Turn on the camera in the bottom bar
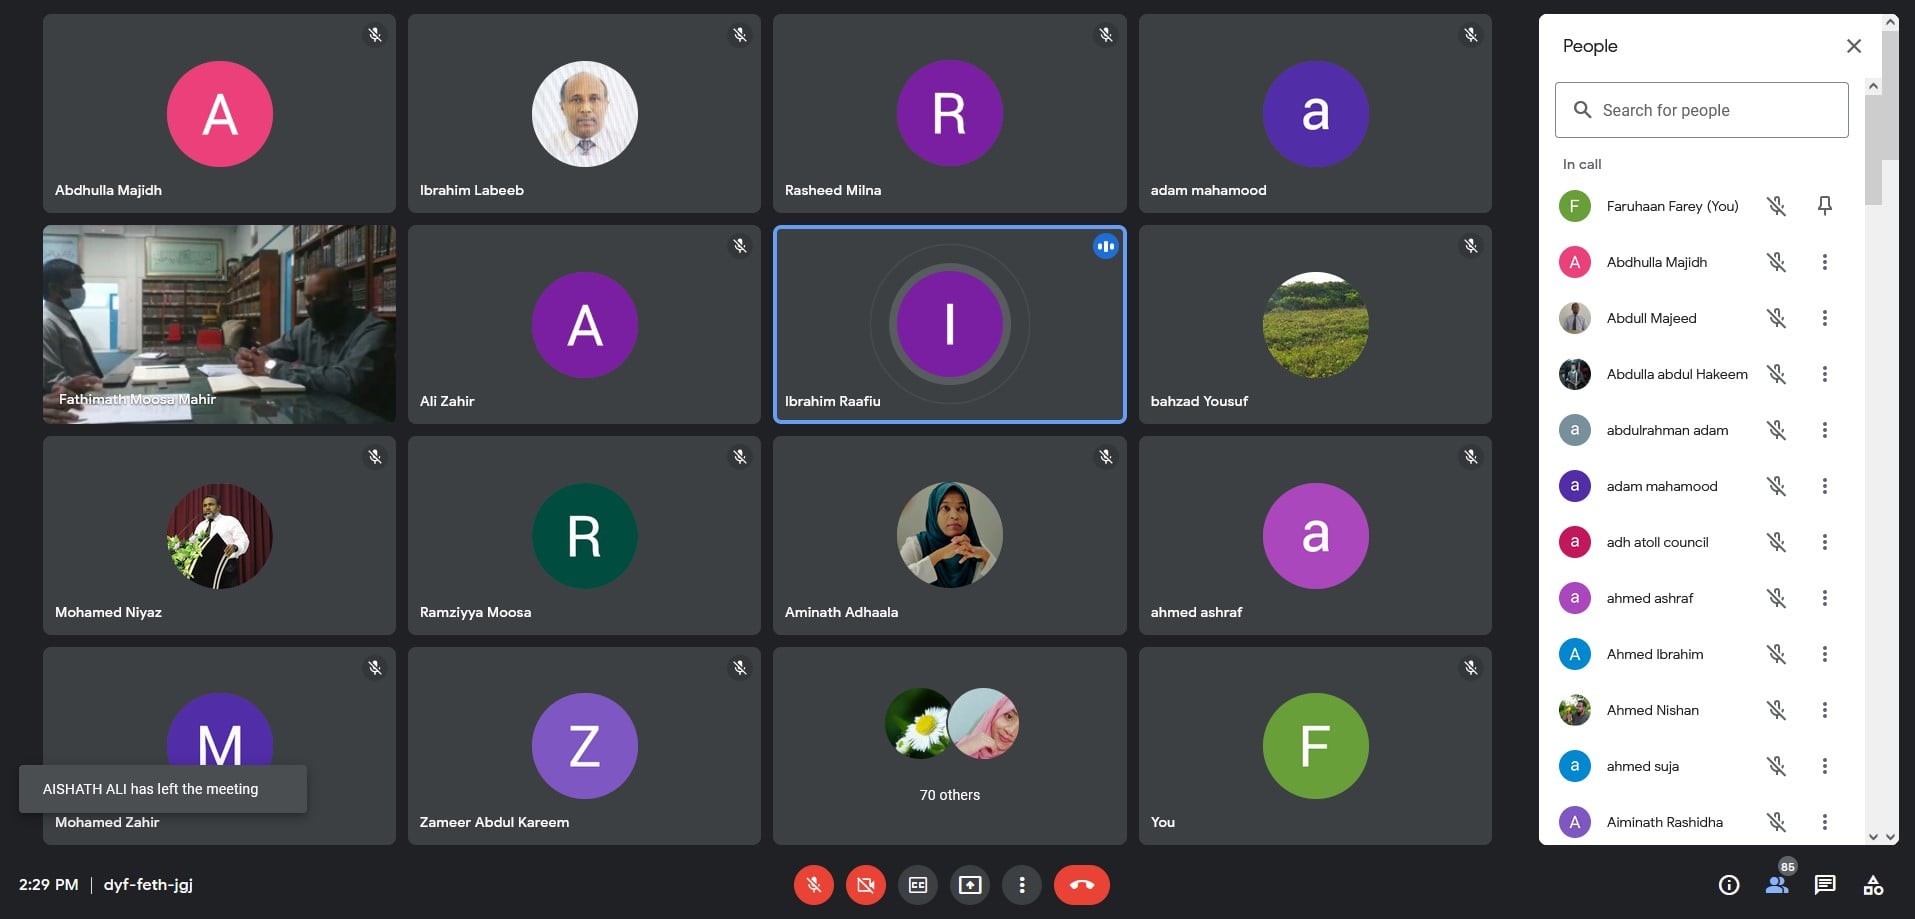This screenshot has width=1915, height=919. (x=866, y=885)
